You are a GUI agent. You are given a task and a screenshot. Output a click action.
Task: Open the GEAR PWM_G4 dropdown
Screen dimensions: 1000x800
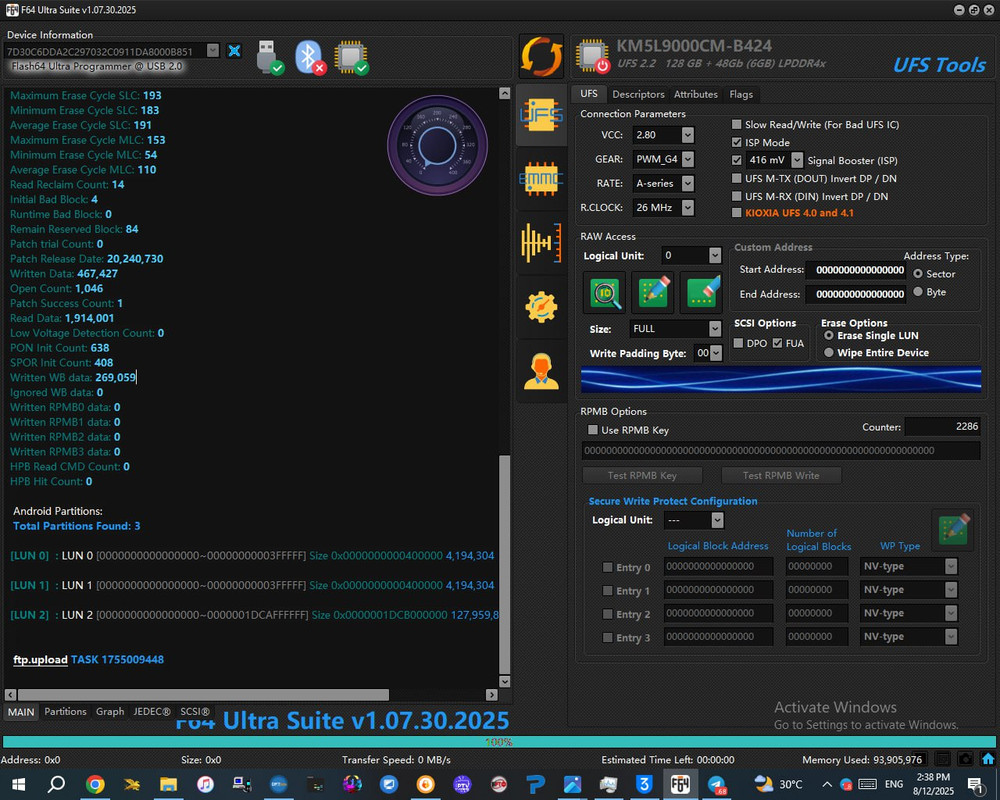(x=688, y=159)
